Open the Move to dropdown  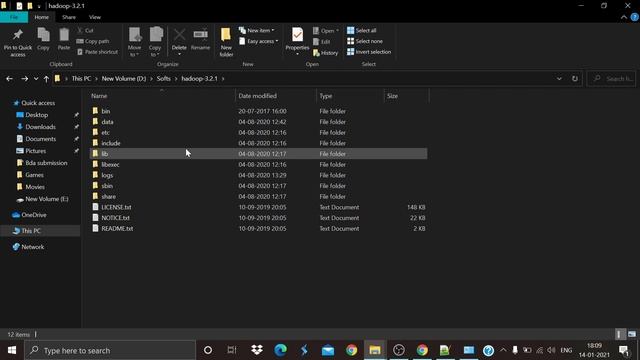coord(134,42)
